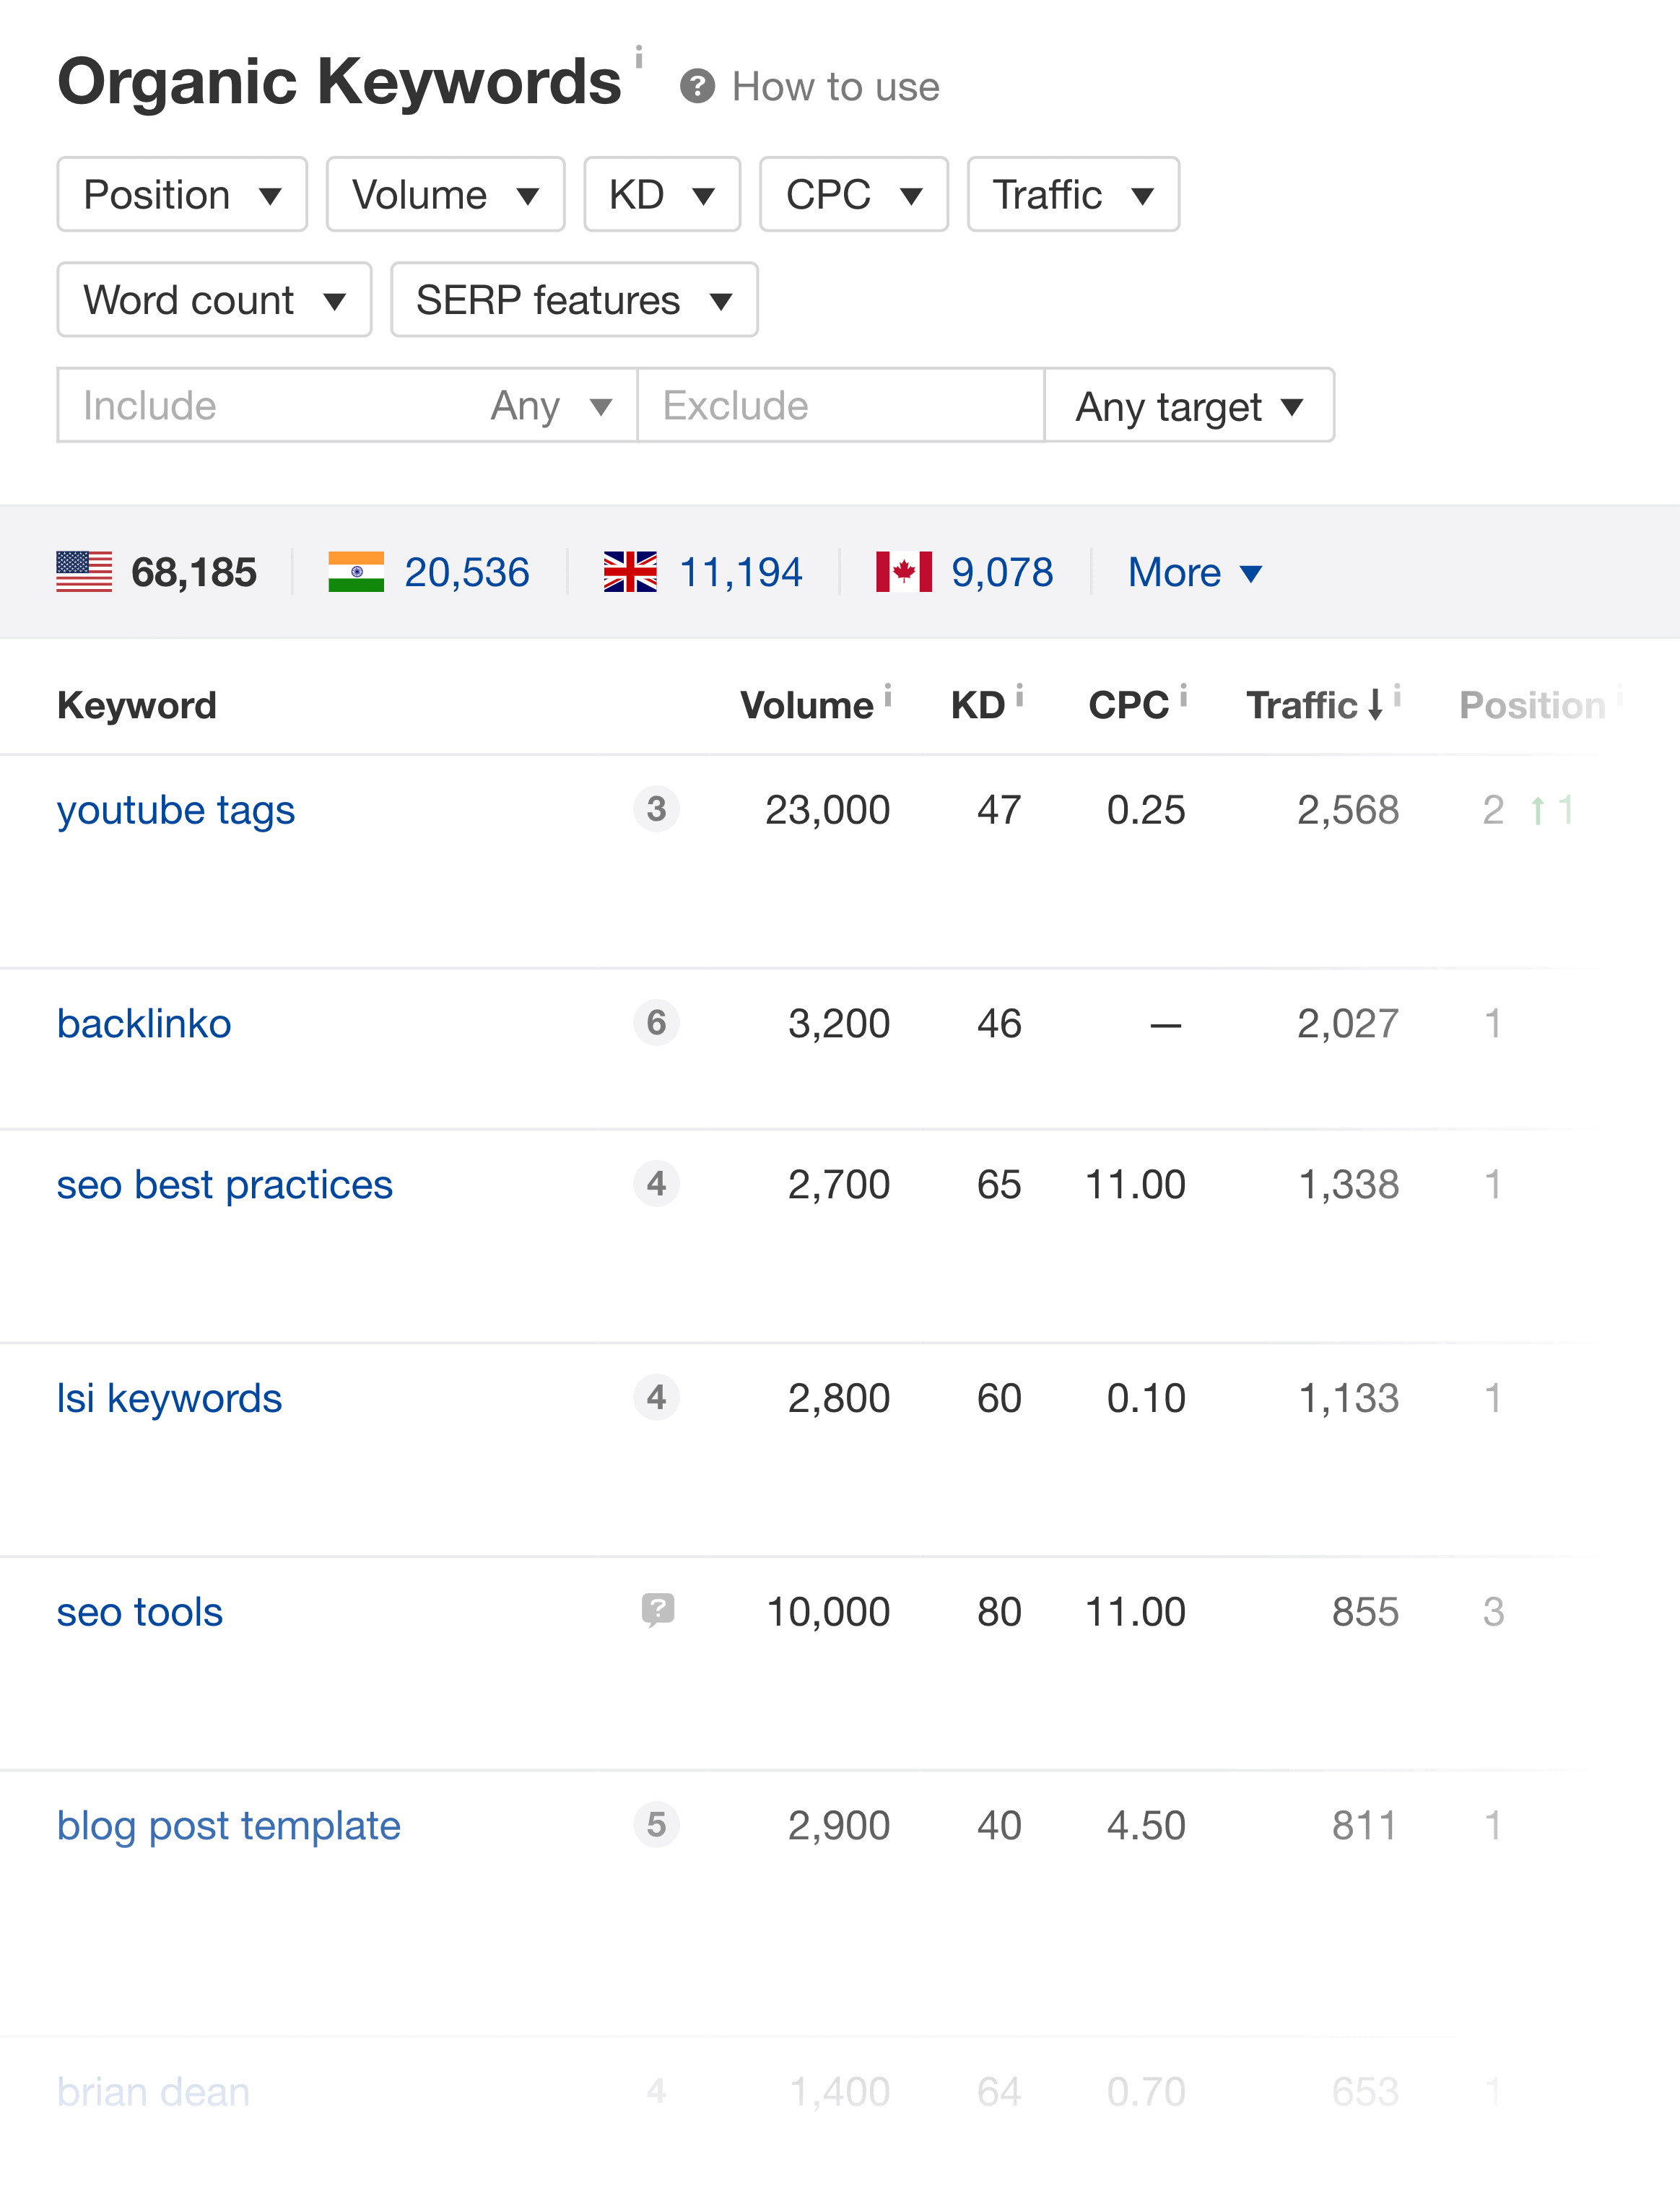Click traffic value 2,027 for backlinko
Screen dimensions: 1680x2188
1348,1024
